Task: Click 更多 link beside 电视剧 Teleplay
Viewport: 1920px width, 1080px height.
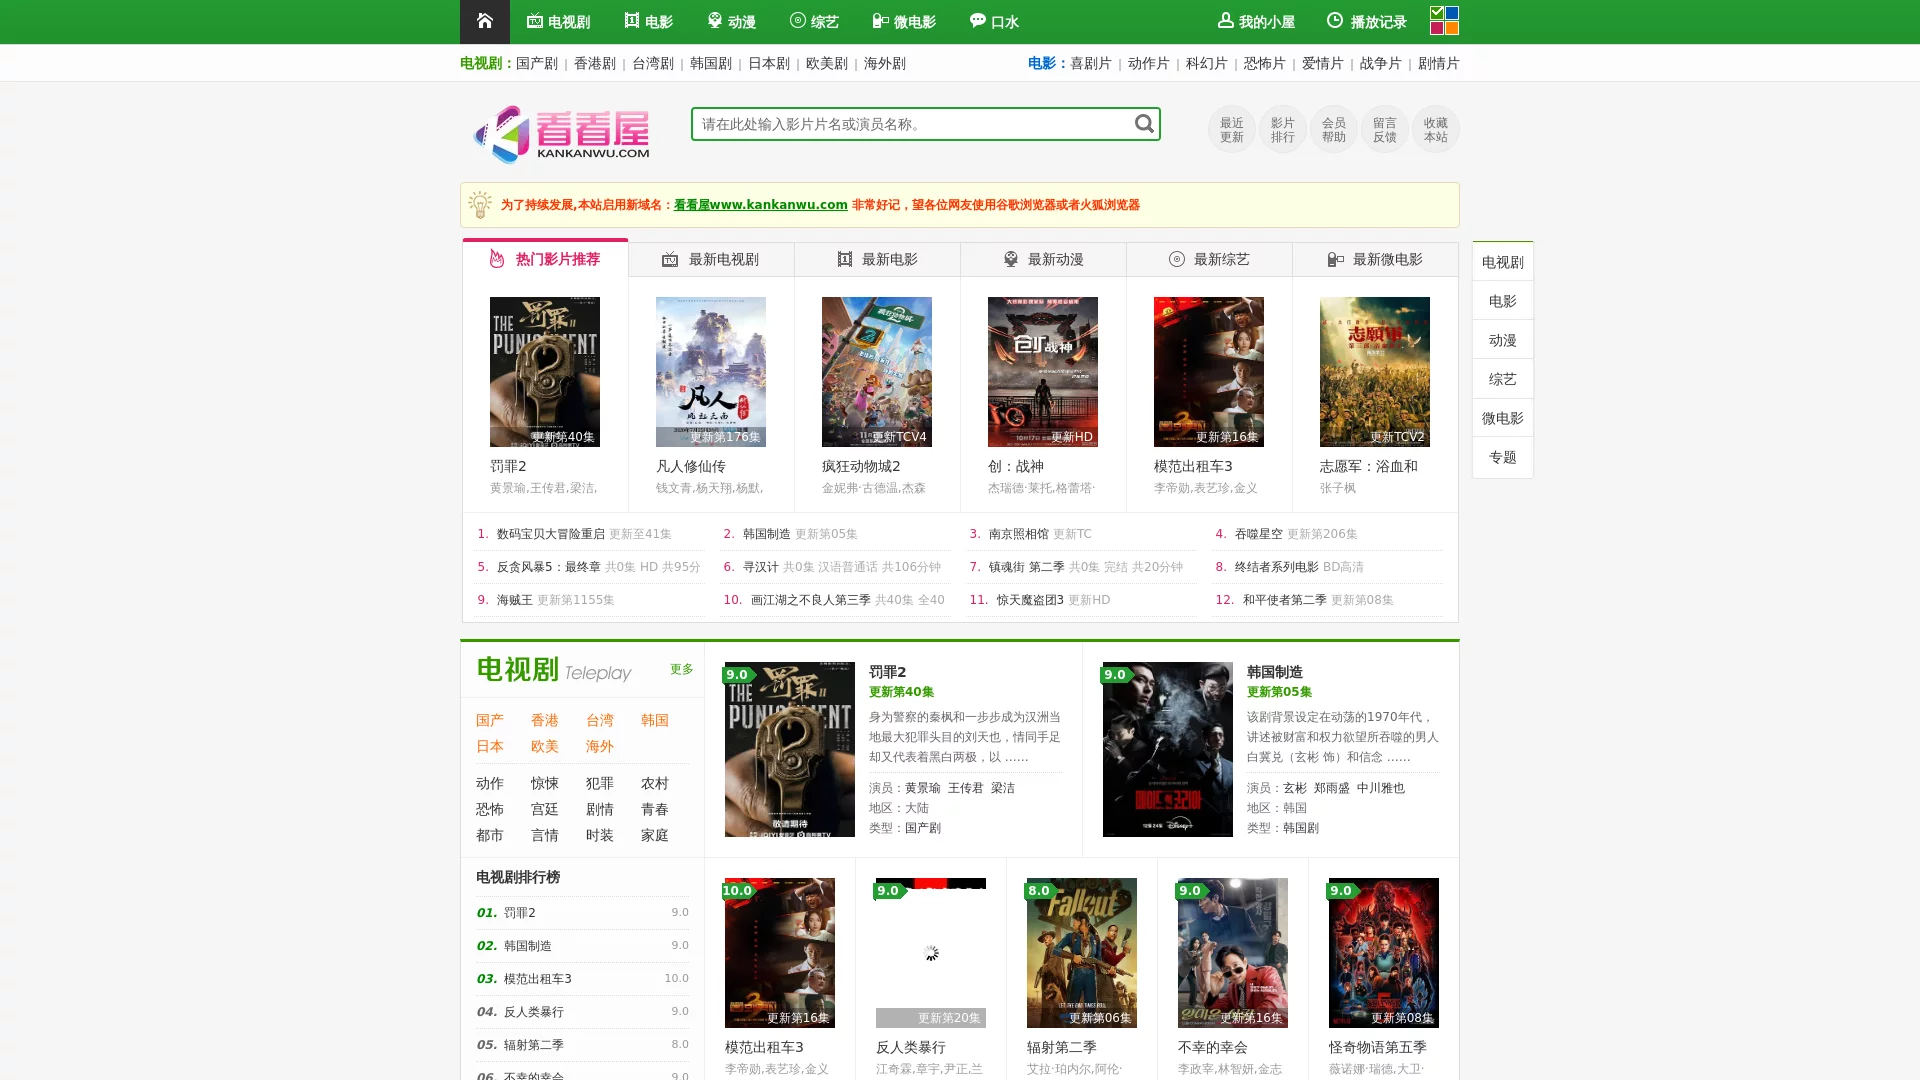Action: 682,669
